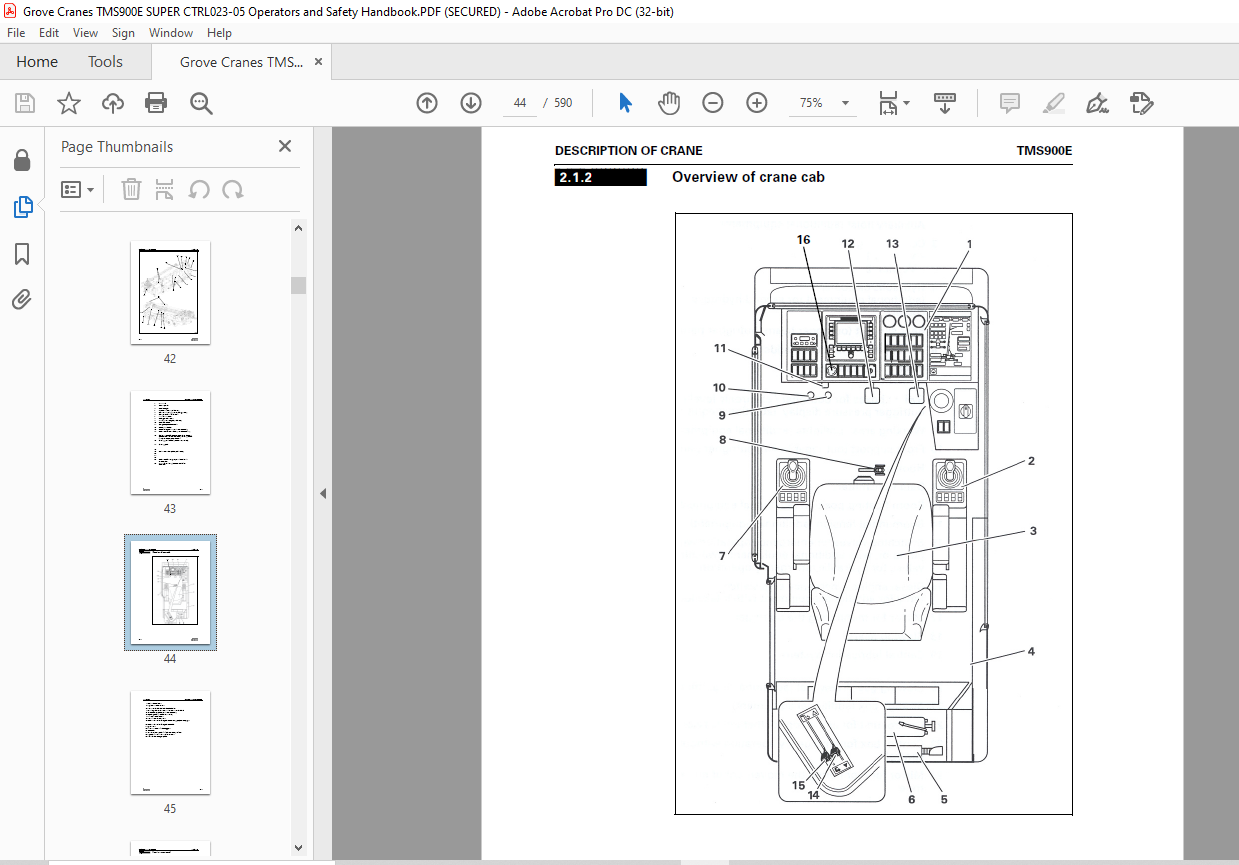Zoom out with the minus button
This screenshot has width=1239, height=865.
tap(712, 103)
